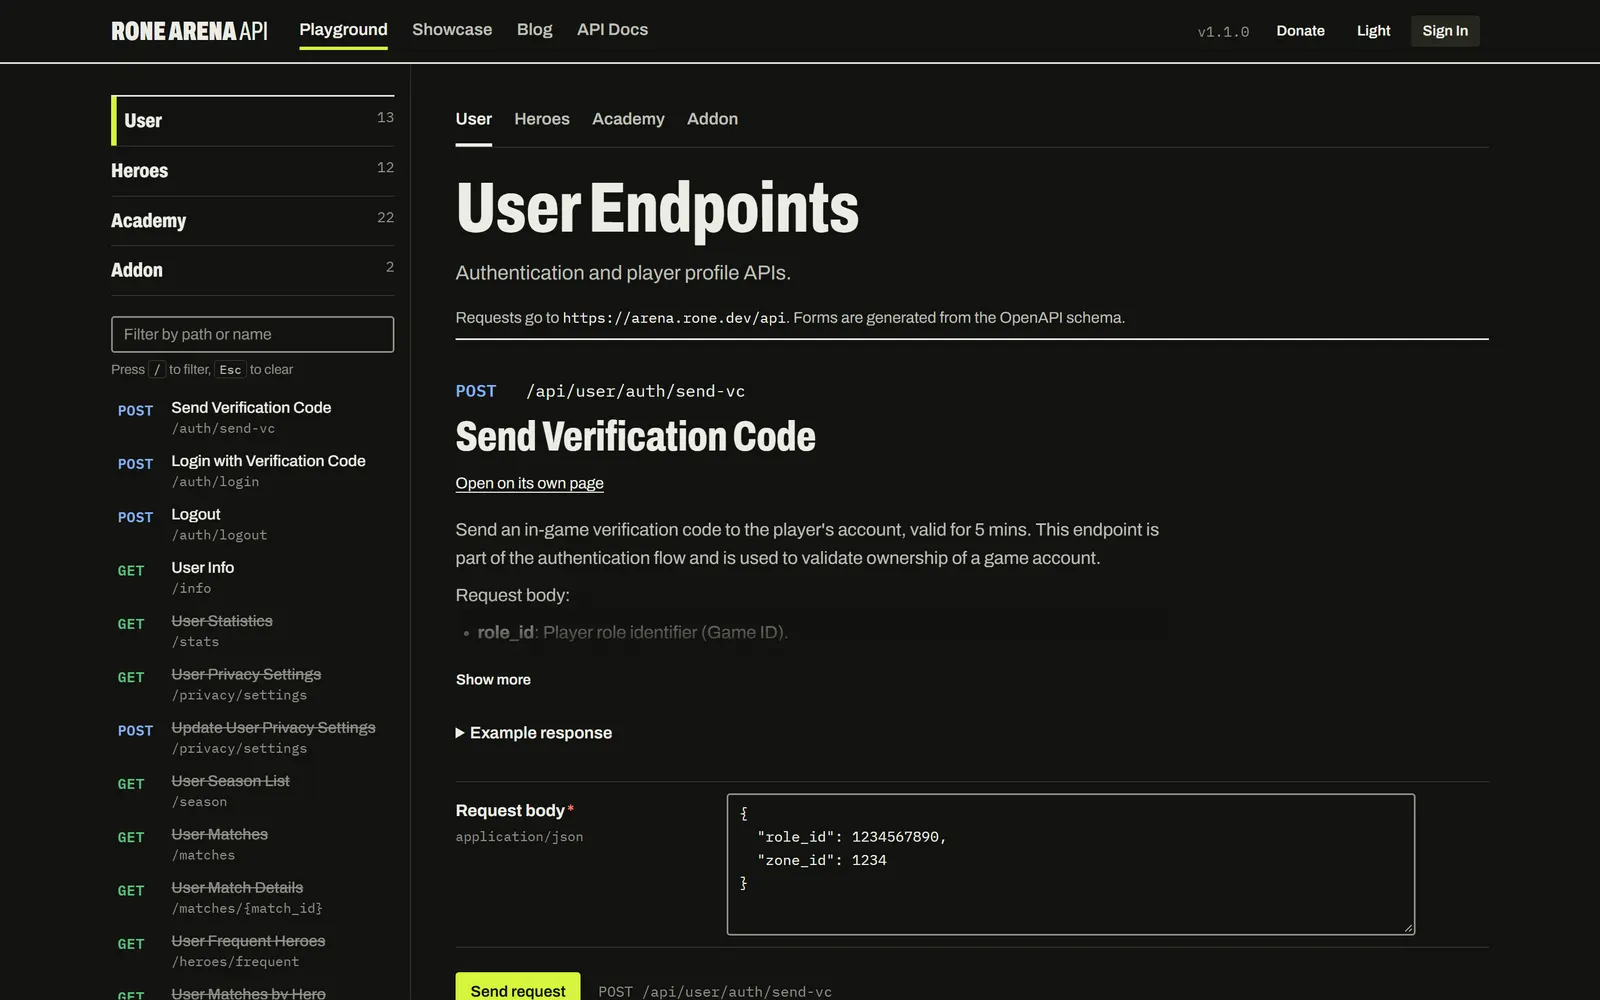This screenshot has width=1600, height=1000.
Task: Switch to the Light theme
Action: [1373, 31]
